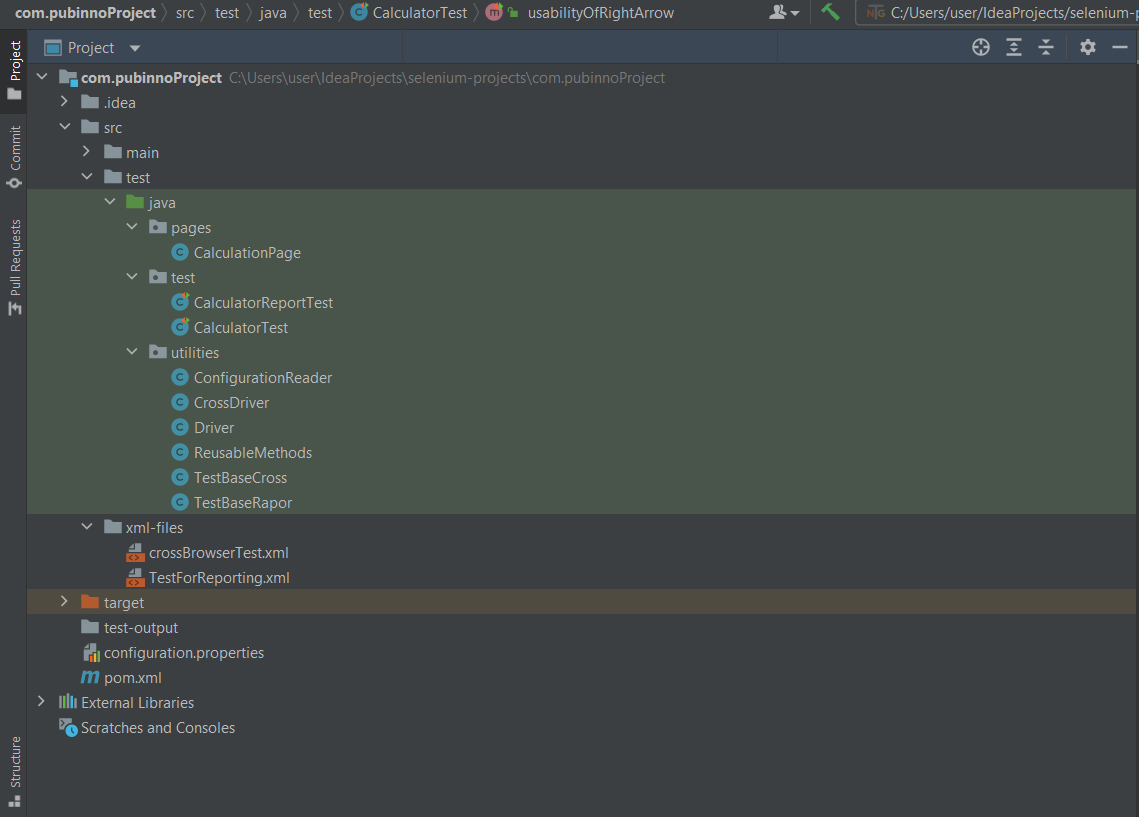Viewport: 1139px width, 817px height.
Task: Click the Scratches and Consoles icon
Action: click(68, 727)
